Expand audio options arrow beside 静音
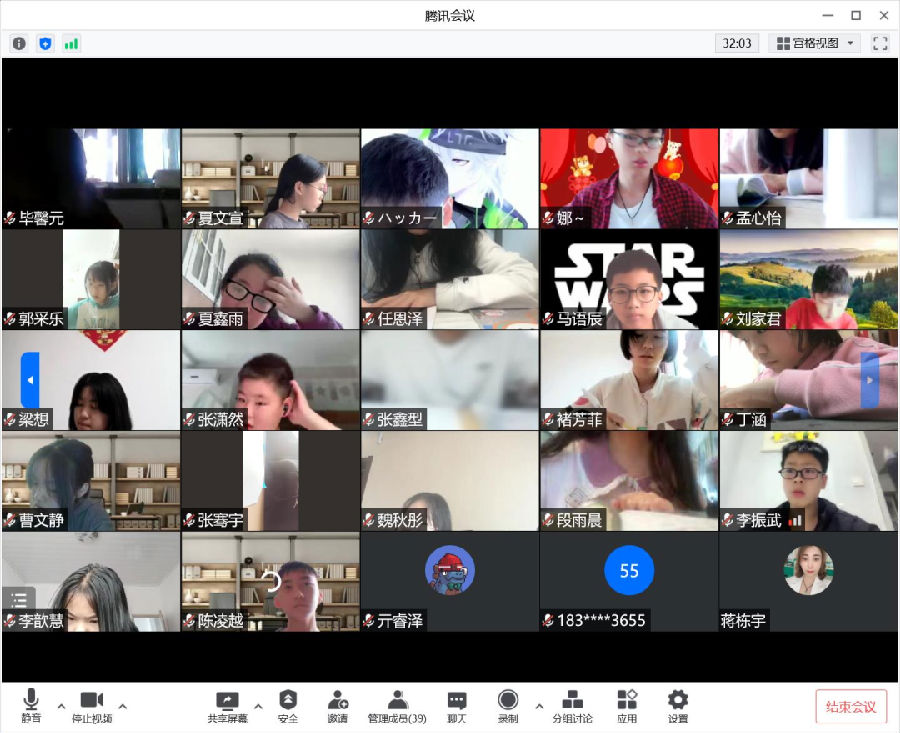Viewport: 900px width, 733px height. click(61, 704)
